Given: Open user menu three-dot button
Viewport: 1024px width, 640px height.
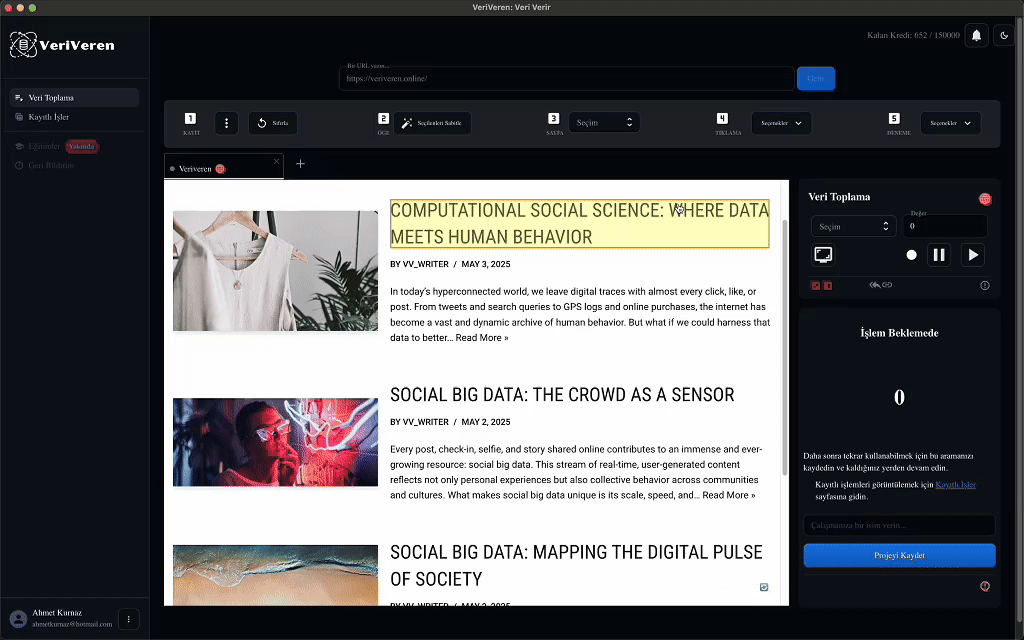Looking at the screenshot, I should pos(129,619).
